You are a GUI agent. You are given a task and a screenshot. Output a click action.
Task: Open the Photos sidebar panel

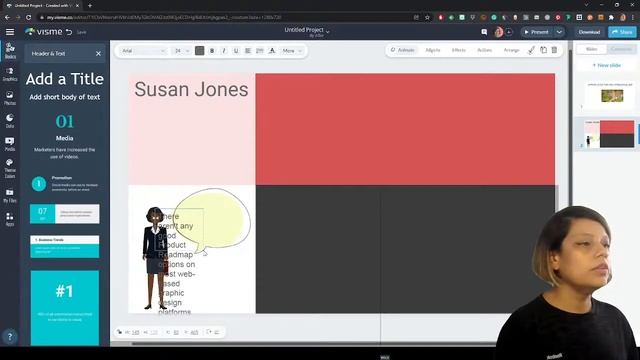point(10,98)
